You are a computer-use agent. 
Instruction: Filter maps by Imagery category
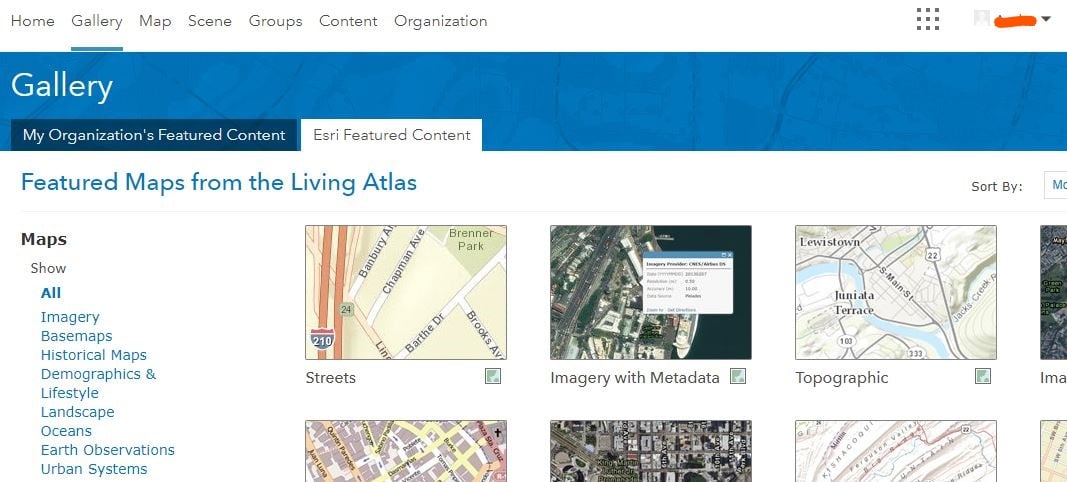[x=70, y=317]
